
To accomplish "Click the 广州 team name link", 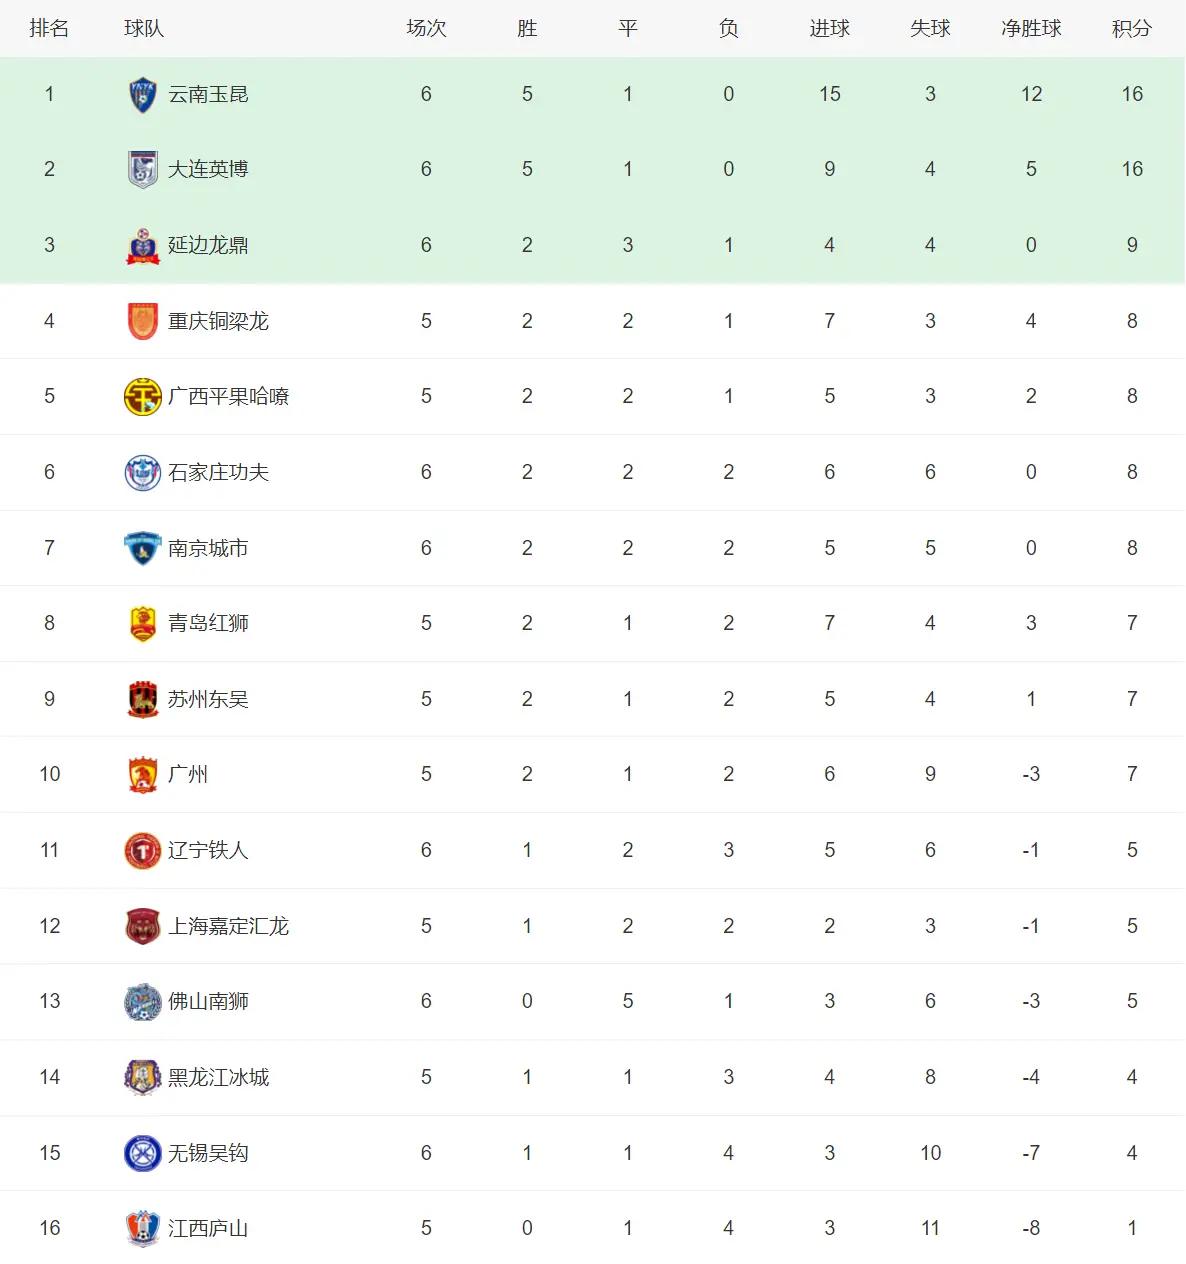I will point(188,774).
